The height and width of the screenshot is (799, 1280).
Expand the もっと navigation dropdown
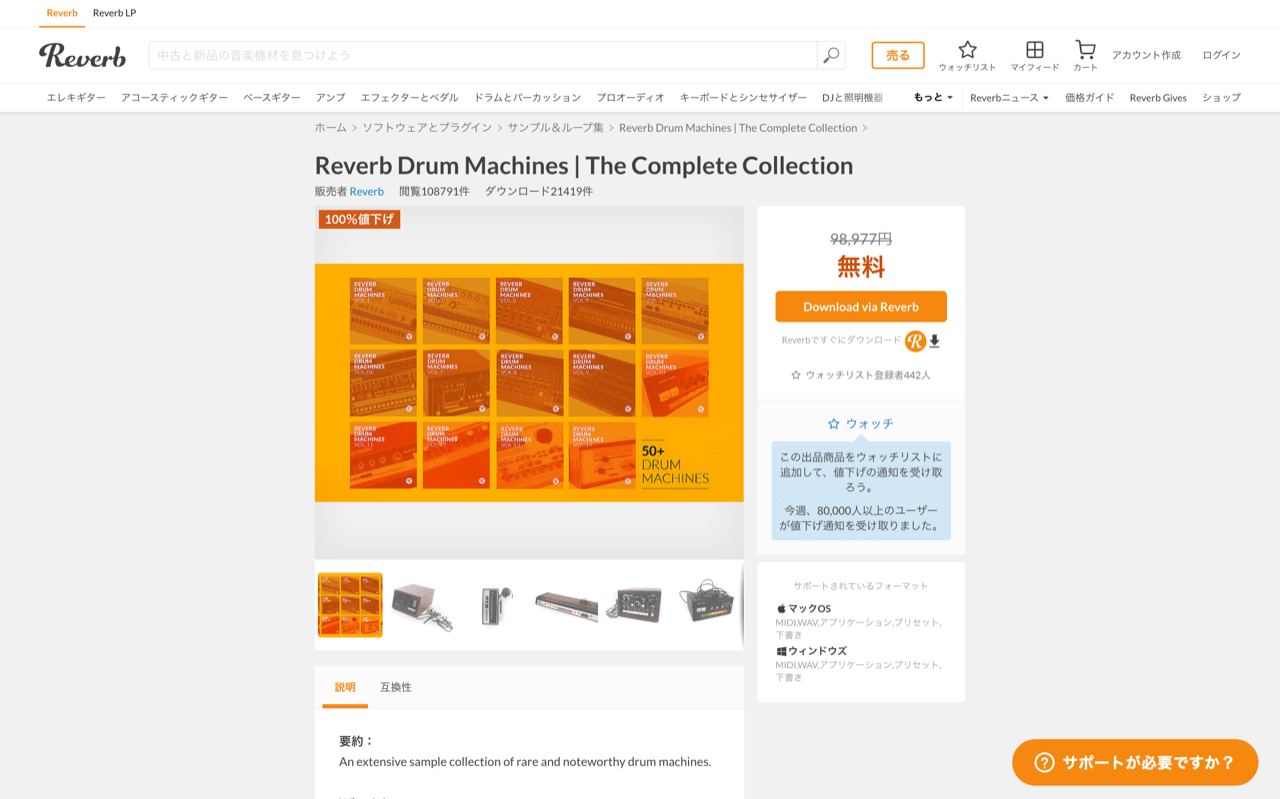931,97
